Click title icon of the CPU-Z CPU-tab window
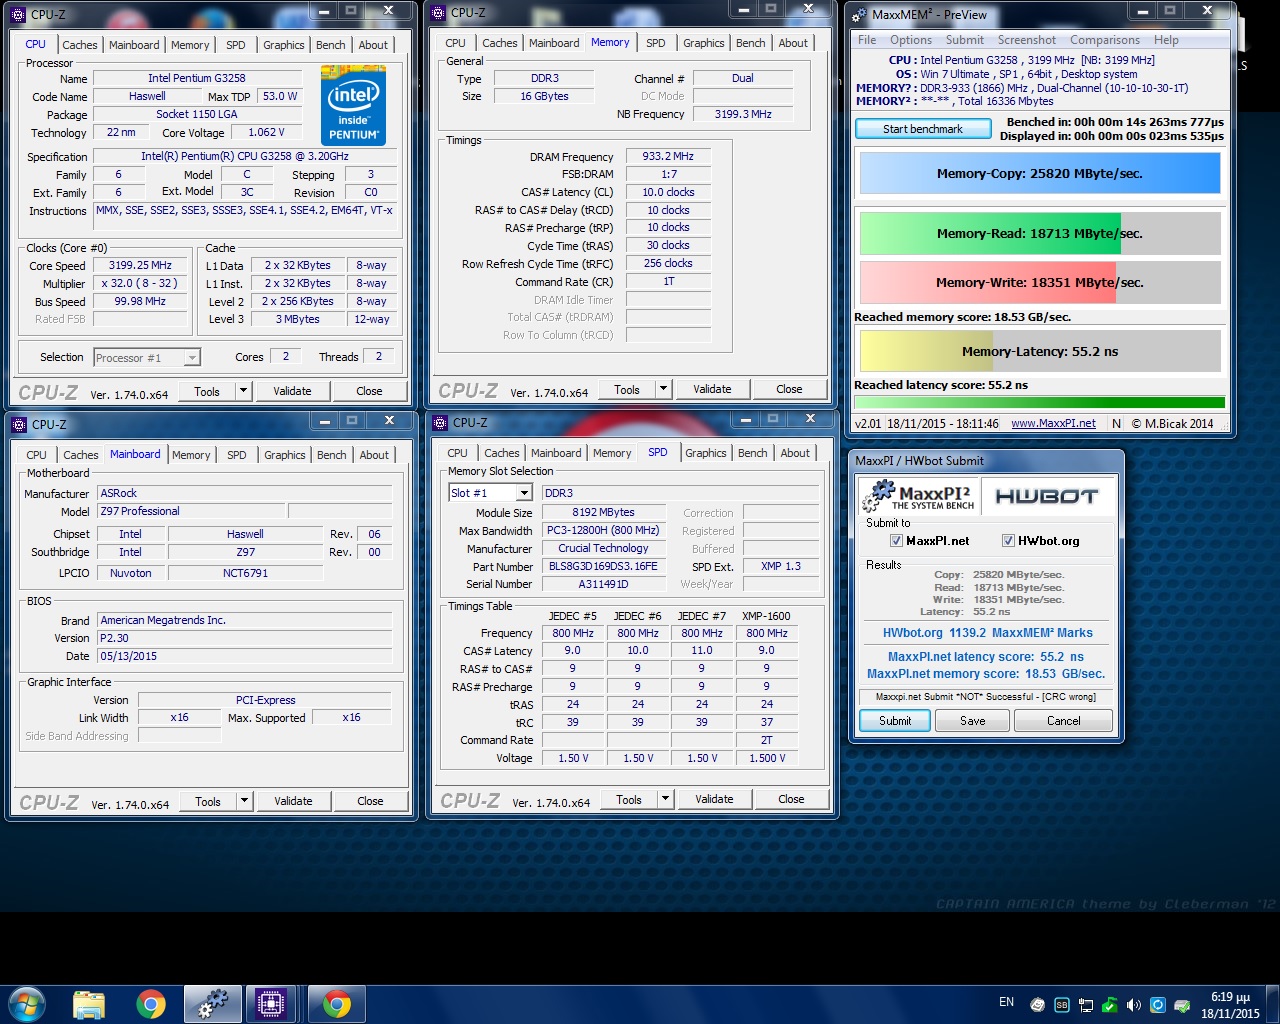Viewport: 1280px width, 1024px height. [19, 15]
